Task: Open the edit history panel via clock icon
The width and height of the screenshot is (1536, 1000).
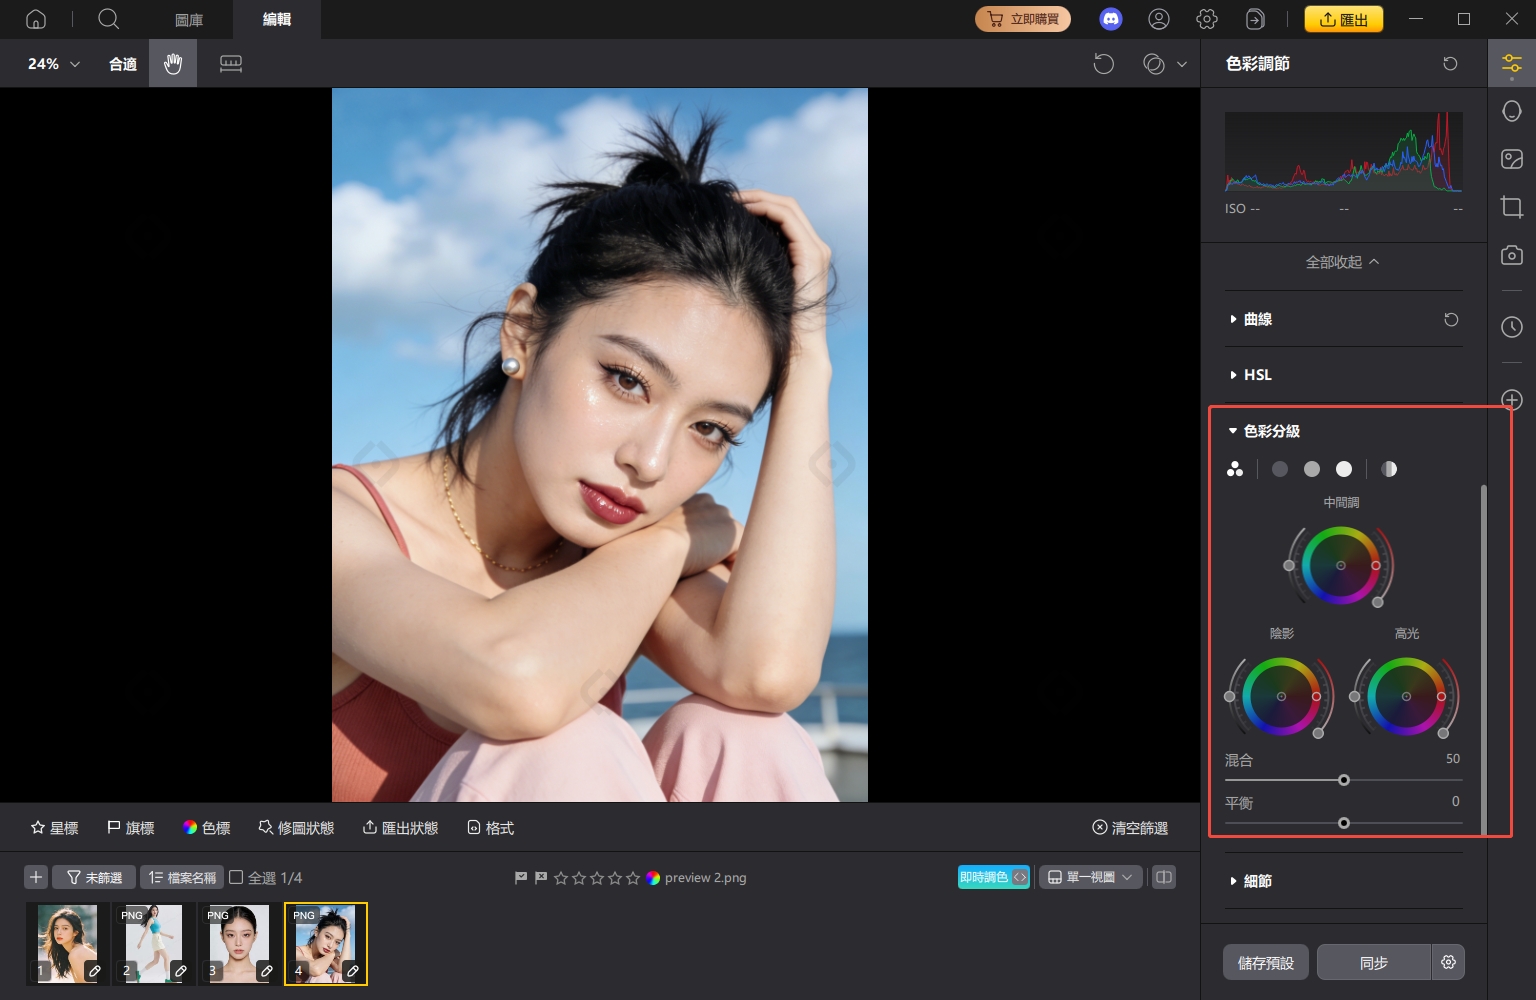Action: [x=1512, y=326]
